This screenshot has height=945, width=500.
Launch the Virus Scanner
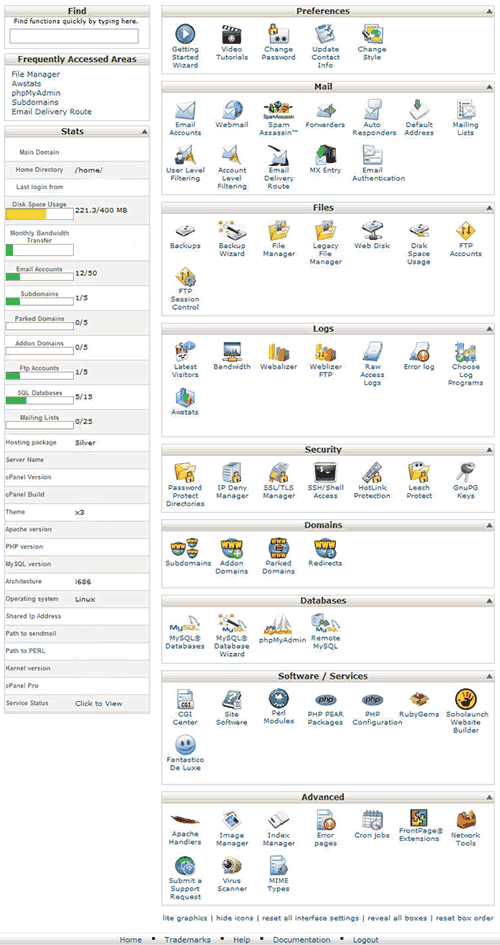pos(232,874)
